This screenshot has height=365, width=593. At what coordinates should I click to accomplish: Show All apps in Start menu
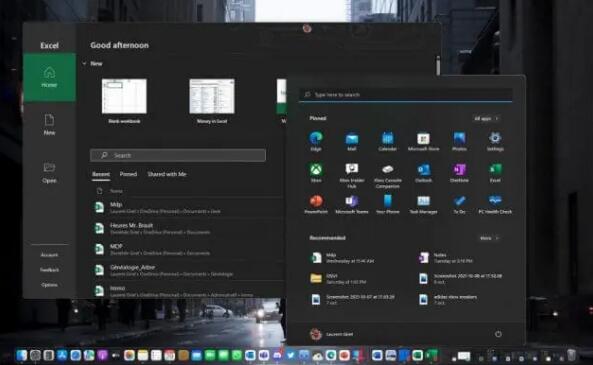(x=486, y=118)
